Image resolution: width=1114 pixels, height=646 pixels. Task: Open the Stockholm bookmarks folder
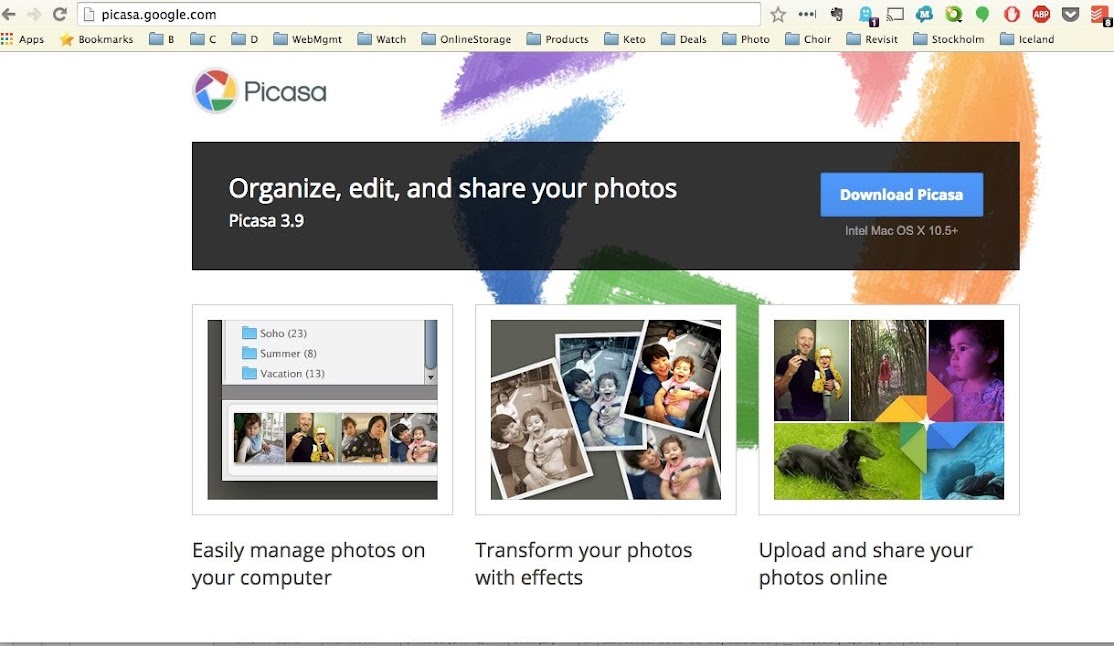point(948,39)
